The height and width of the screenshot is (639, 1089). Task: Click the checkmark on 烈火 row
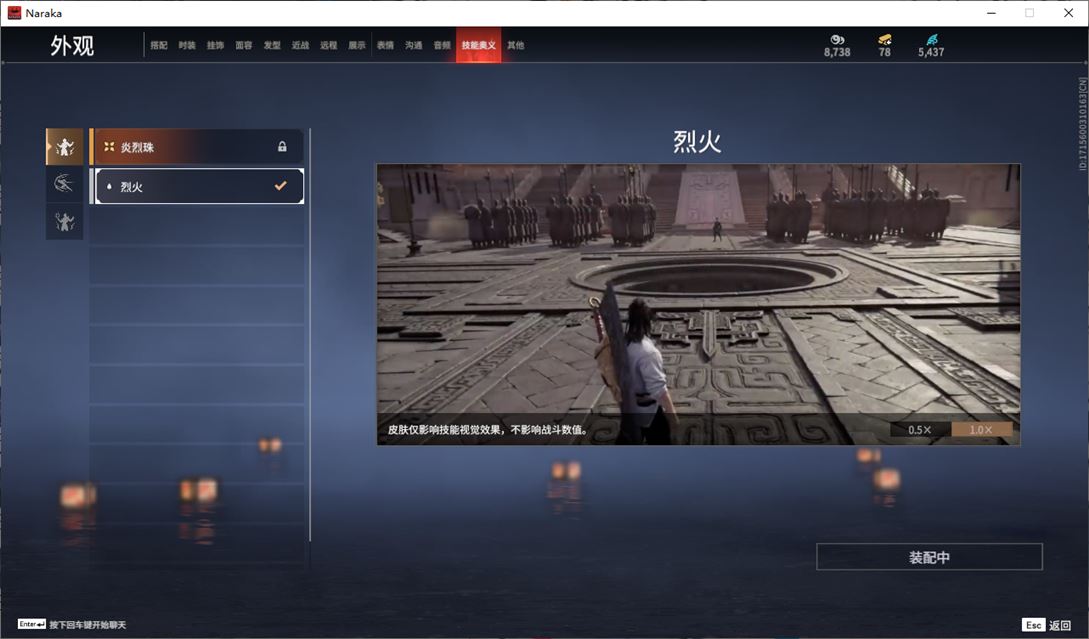(281, 185)
